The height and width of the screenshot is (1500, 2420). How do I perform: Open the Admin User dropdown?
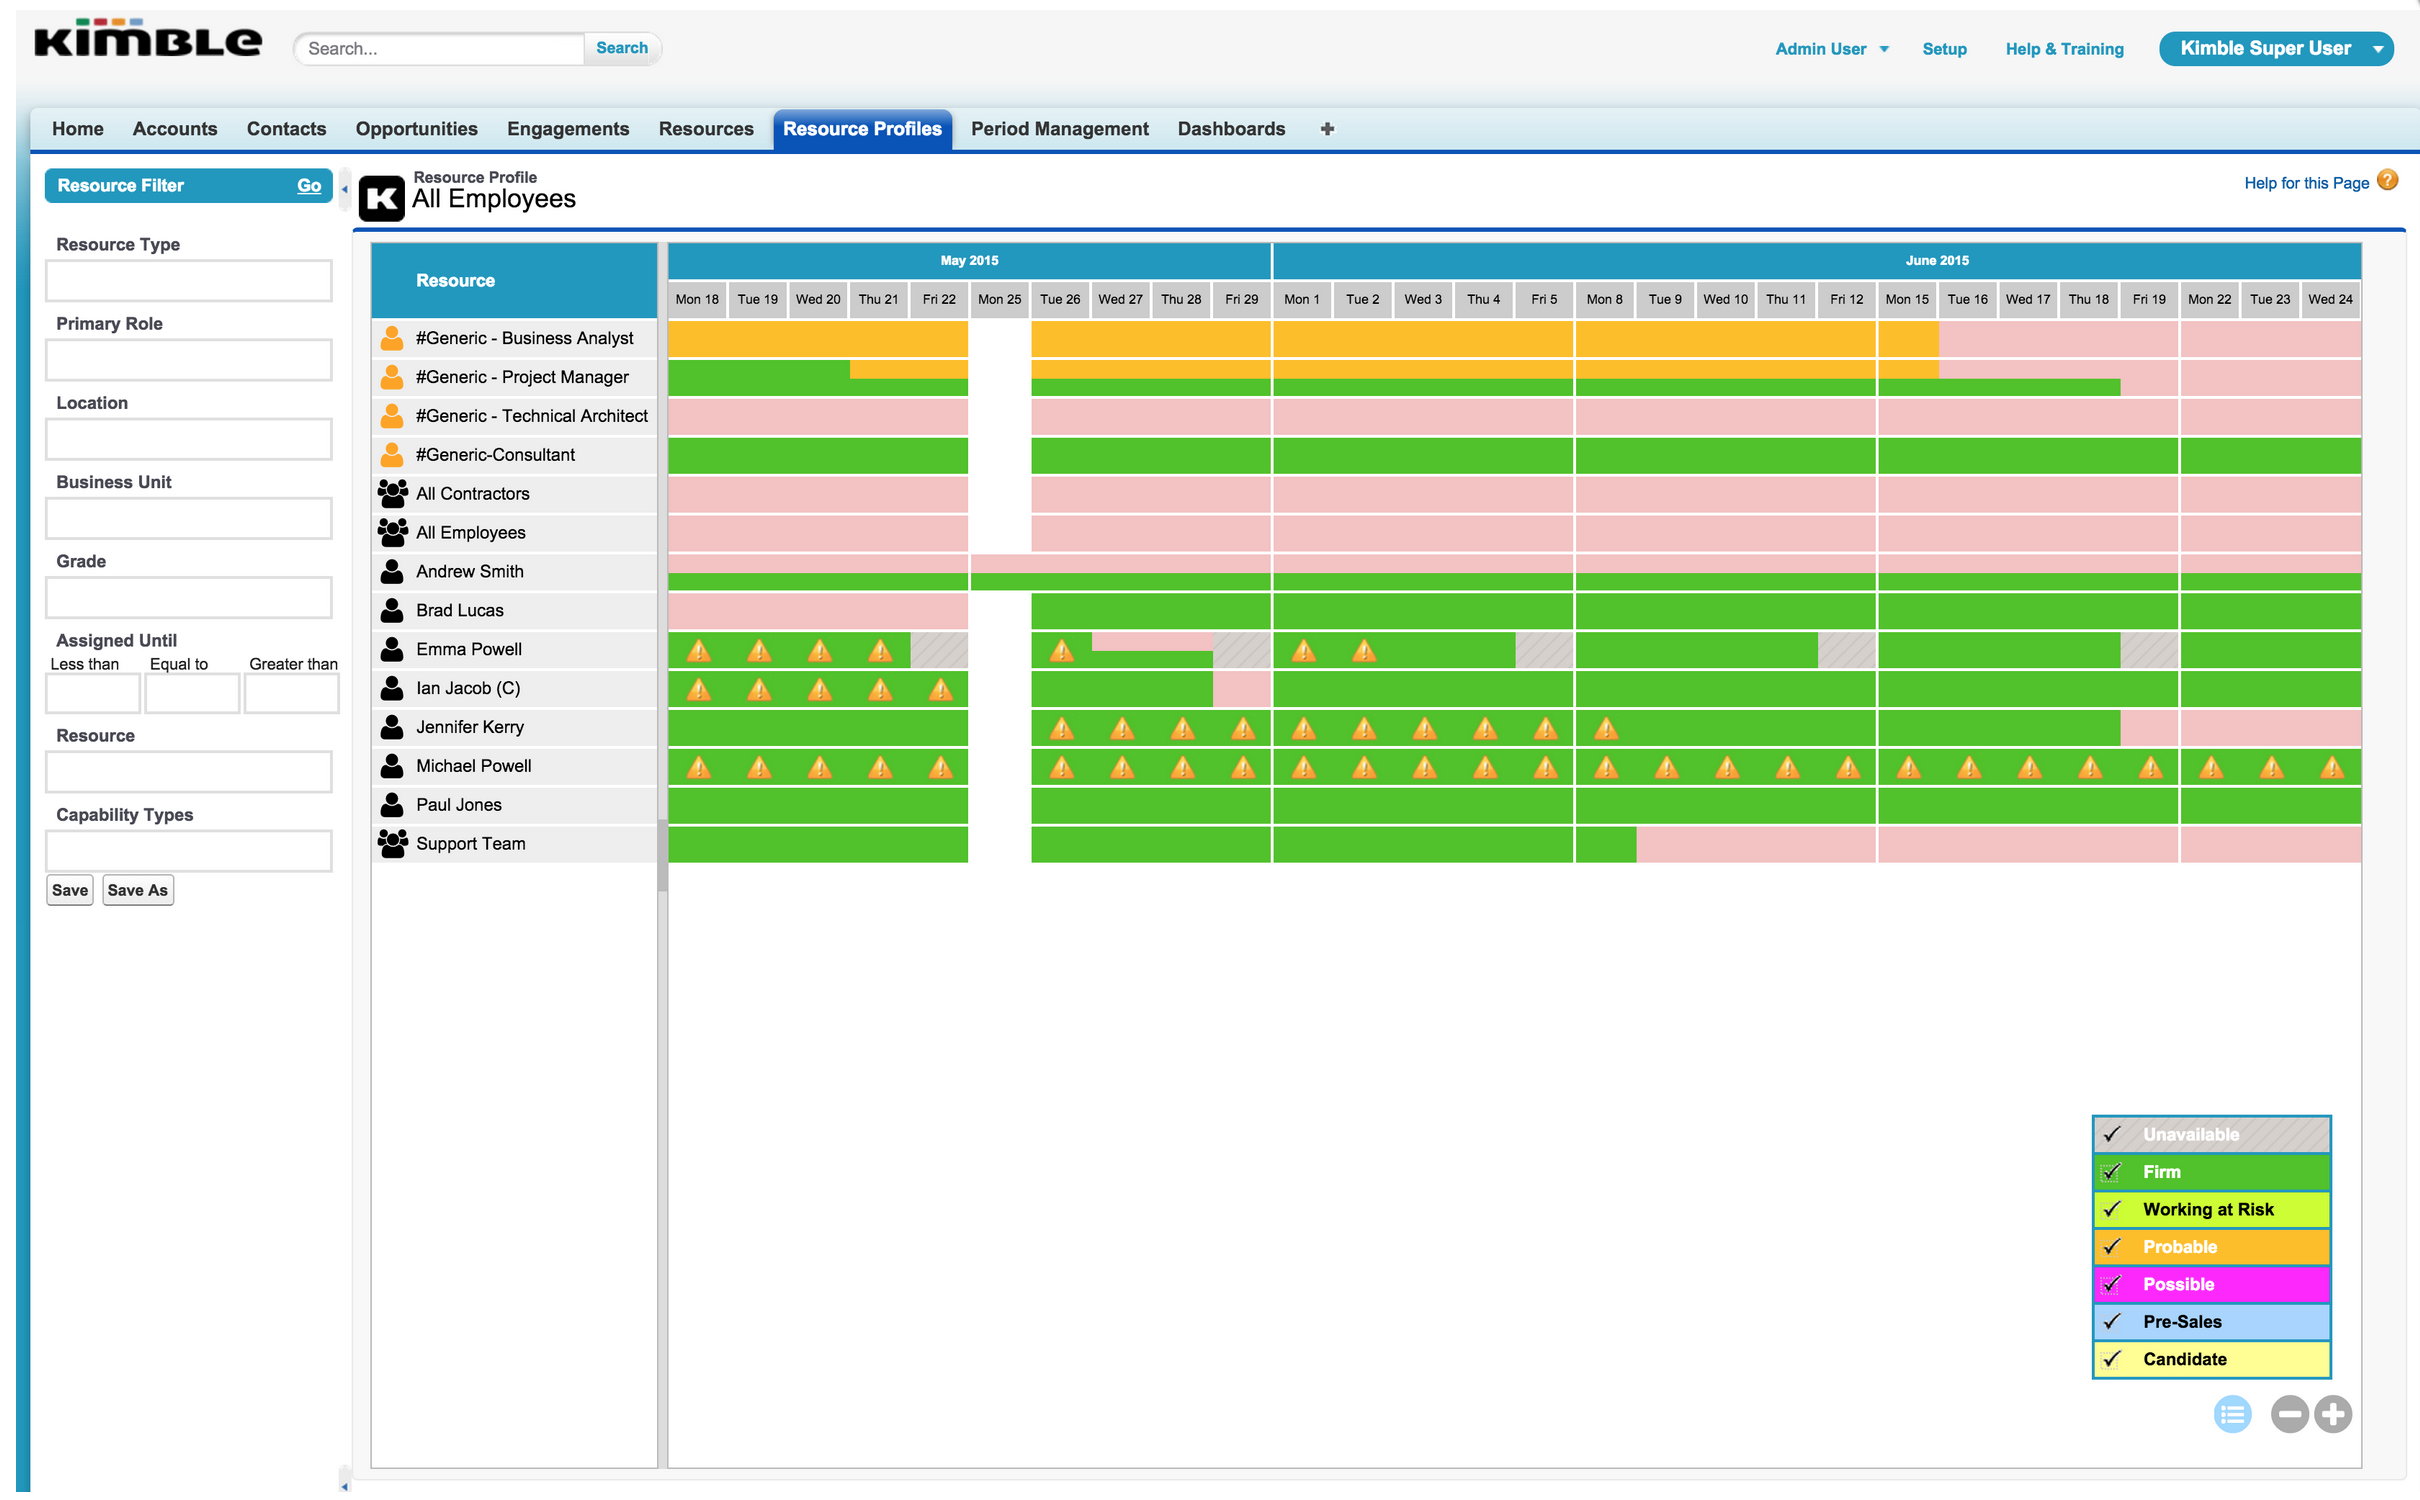pyautogui.click(x=1831, y=49)
